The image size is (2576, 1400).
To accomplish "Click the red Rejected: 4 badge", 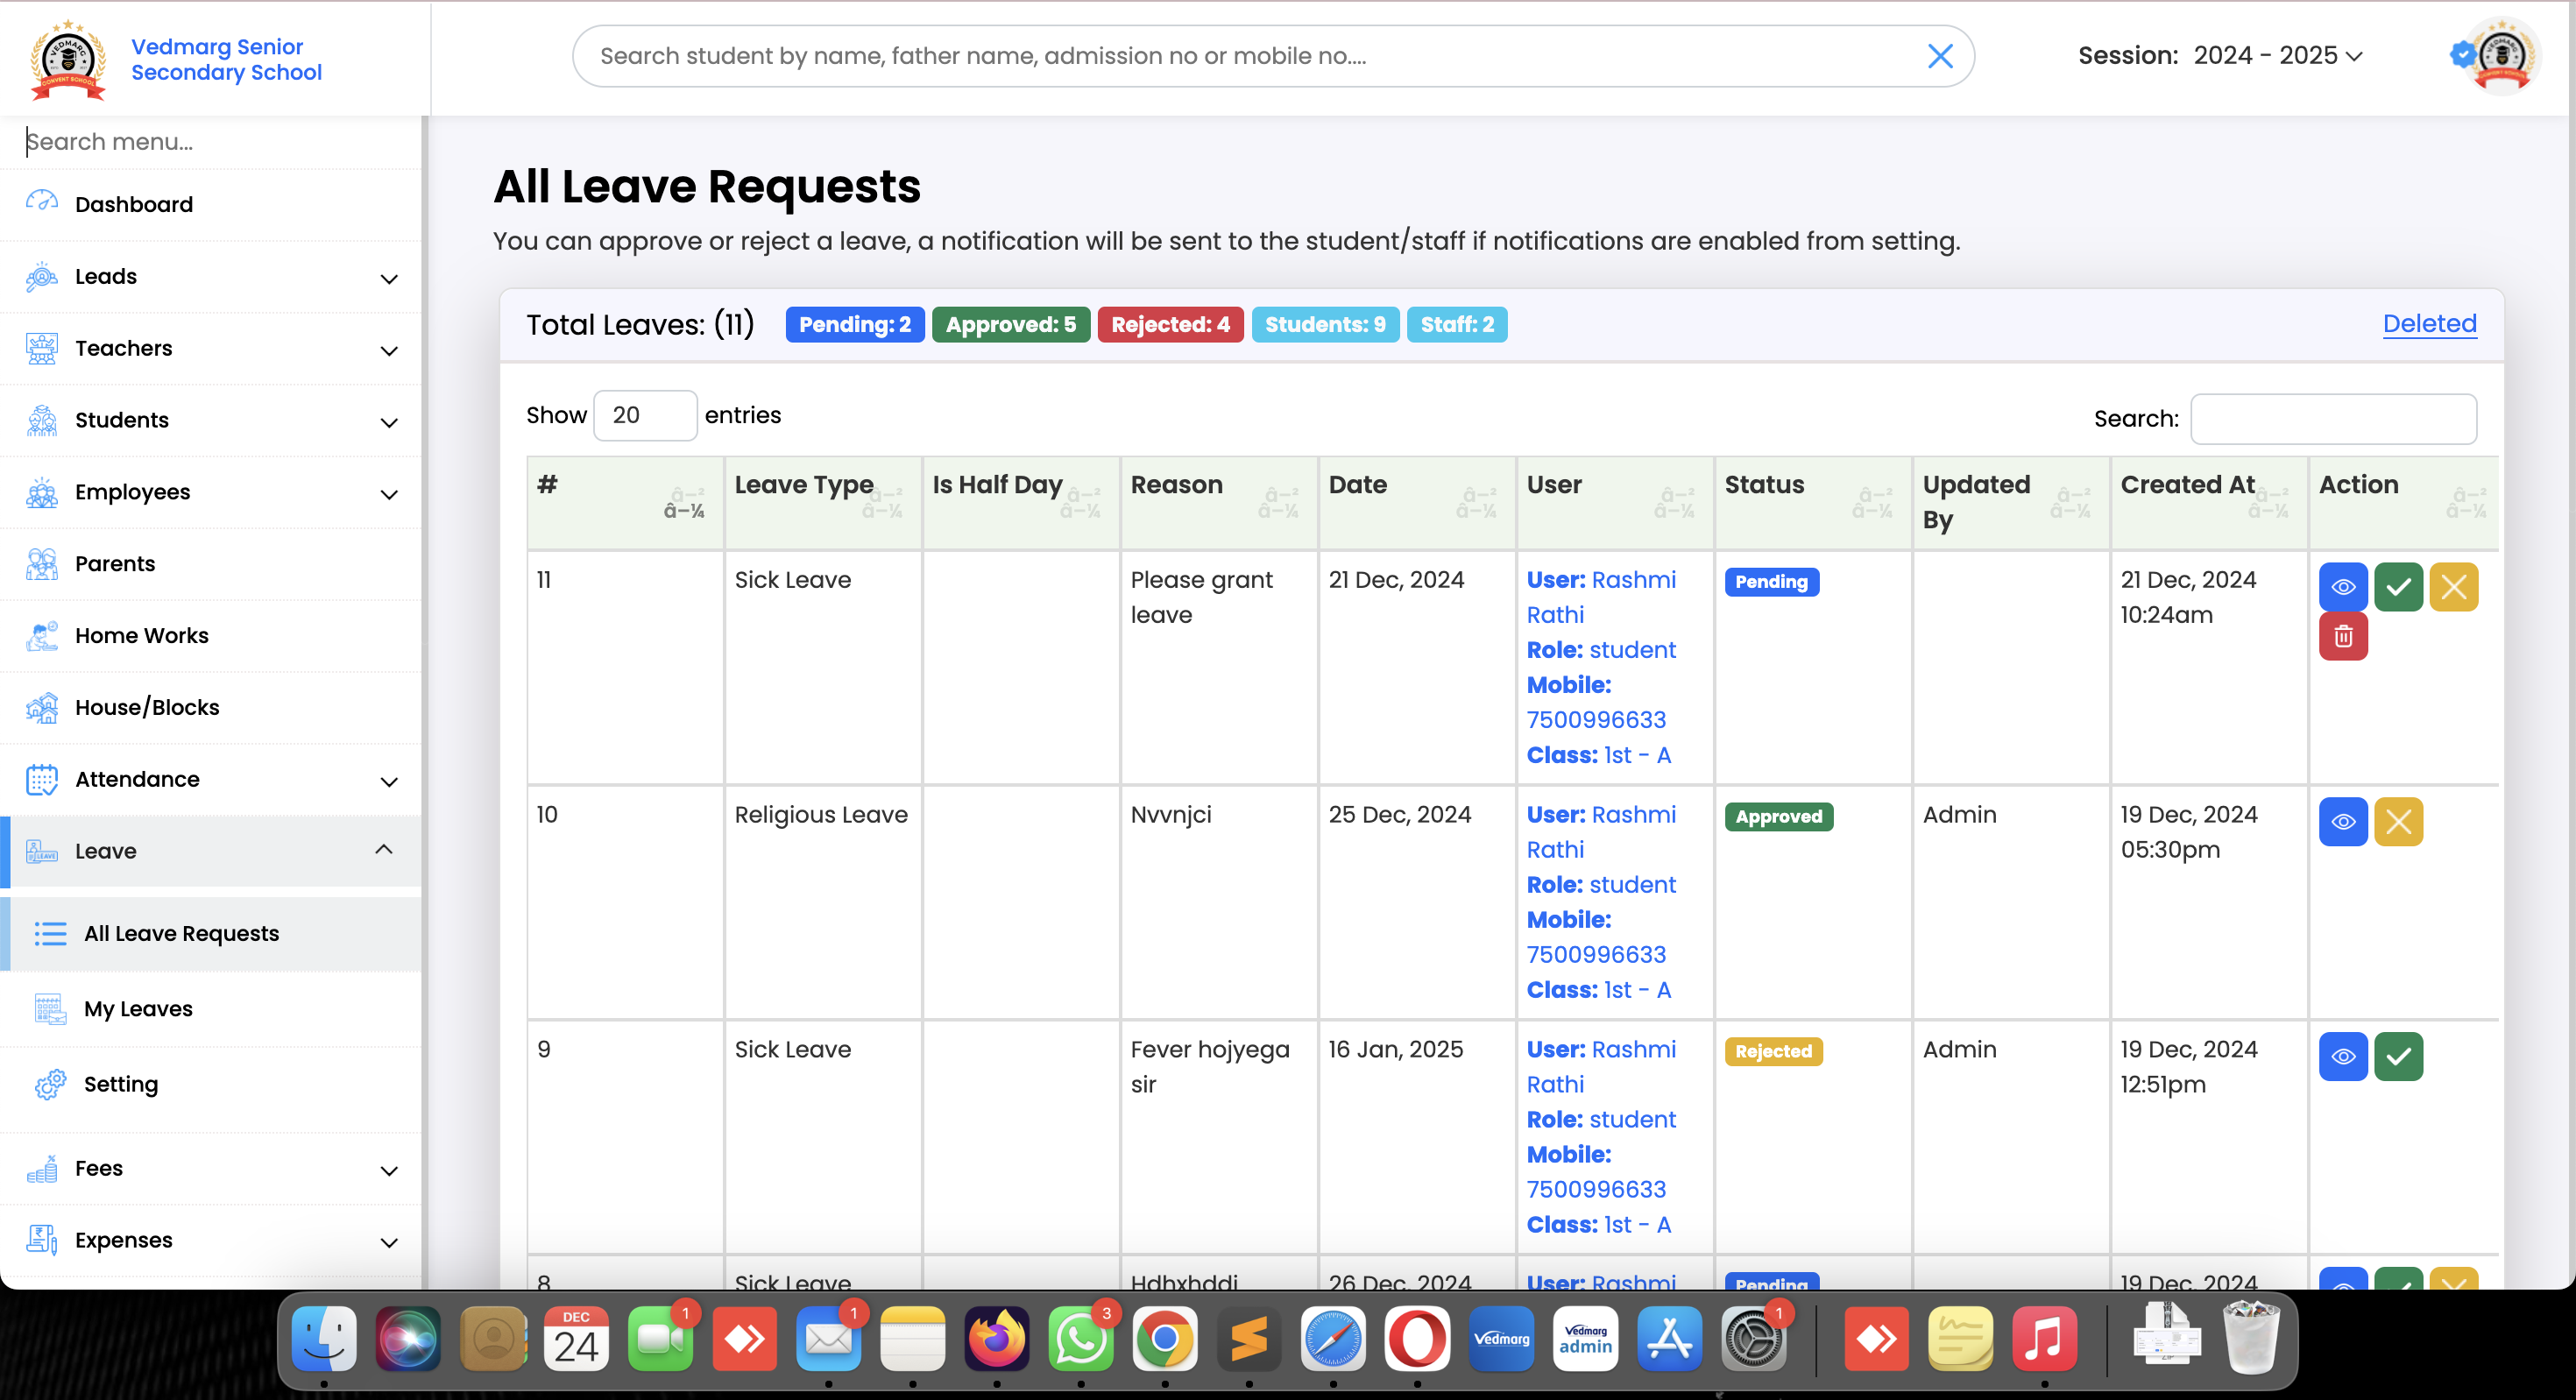I will pyautogui.click(x=1169, y=324).
